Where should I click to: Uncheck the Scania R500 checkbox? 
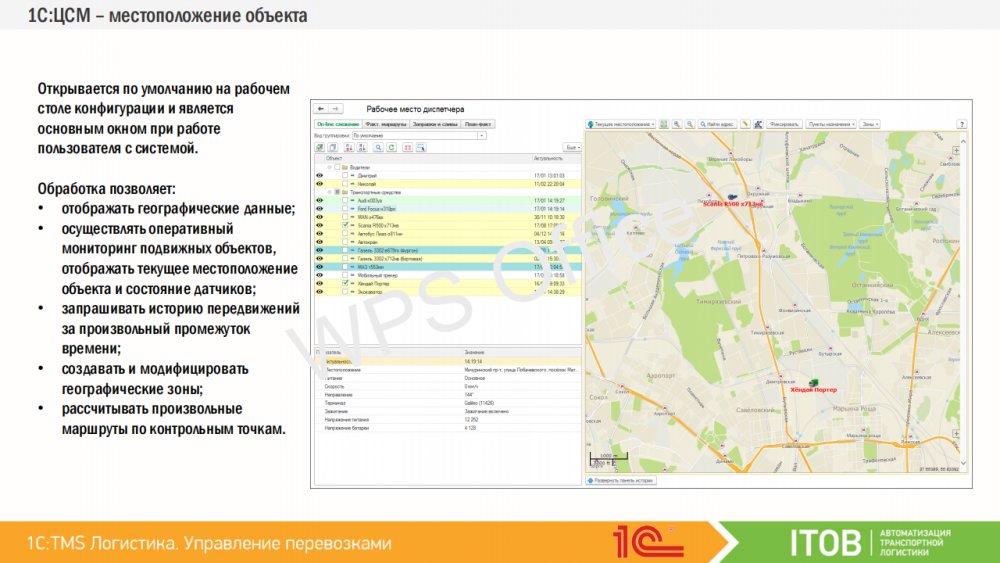345,225
